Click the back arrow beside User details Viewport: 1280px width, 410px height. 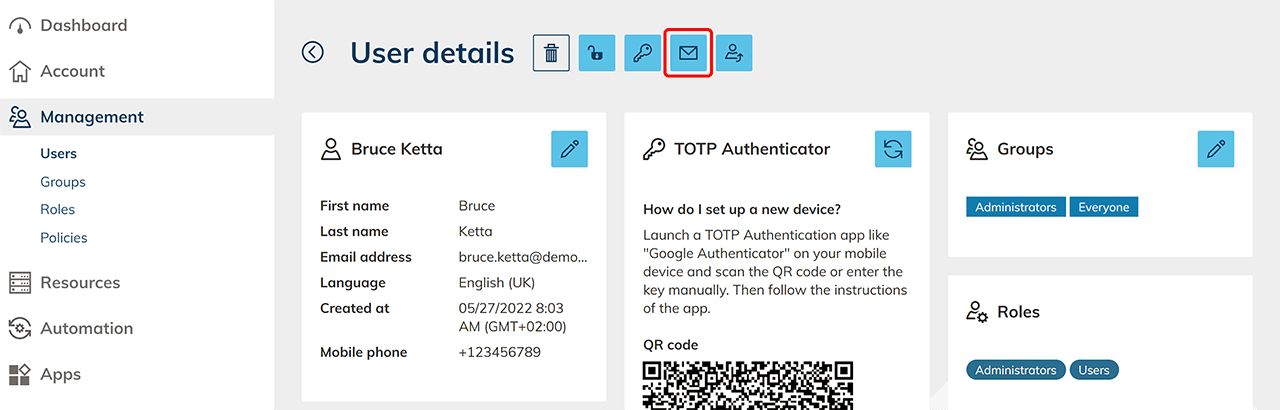pyautogui.click(x=313, y=52)
